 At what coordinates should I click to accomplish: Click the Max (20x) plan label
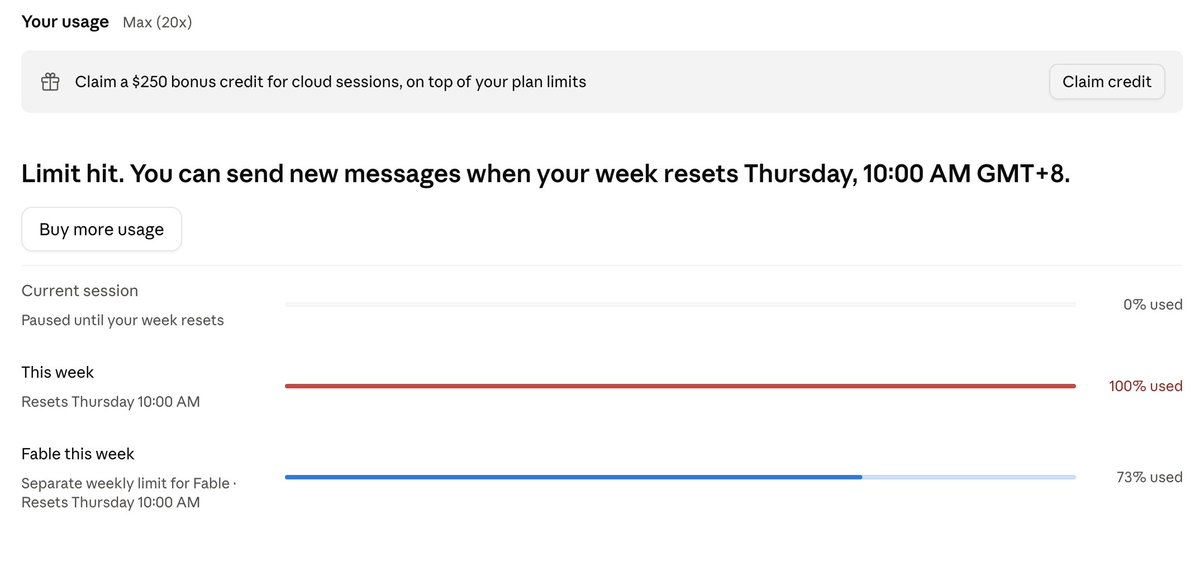click(157, 22)
